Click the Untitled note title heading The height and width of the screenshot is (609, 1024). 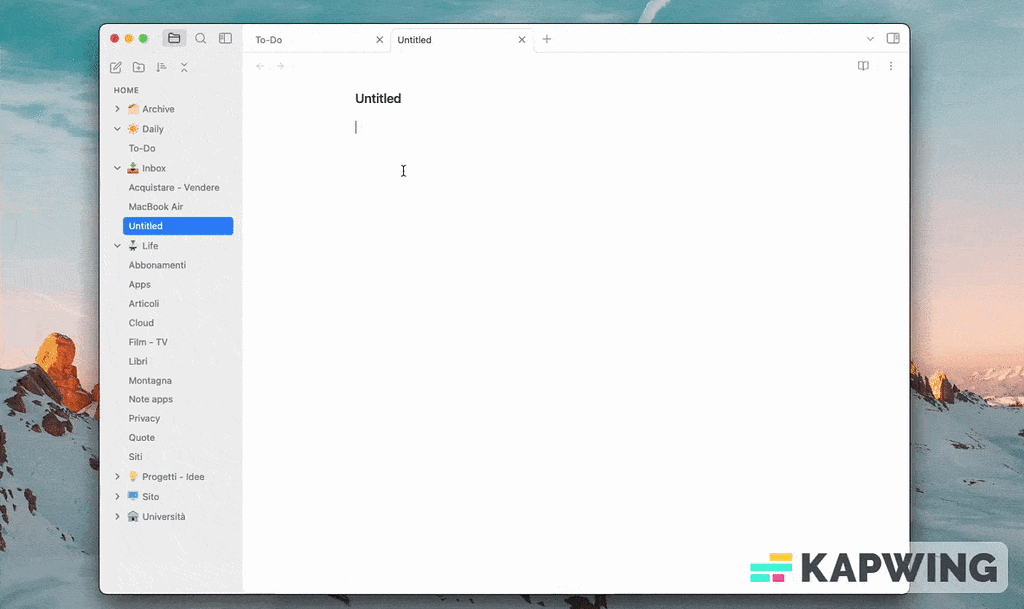point(378,98)
